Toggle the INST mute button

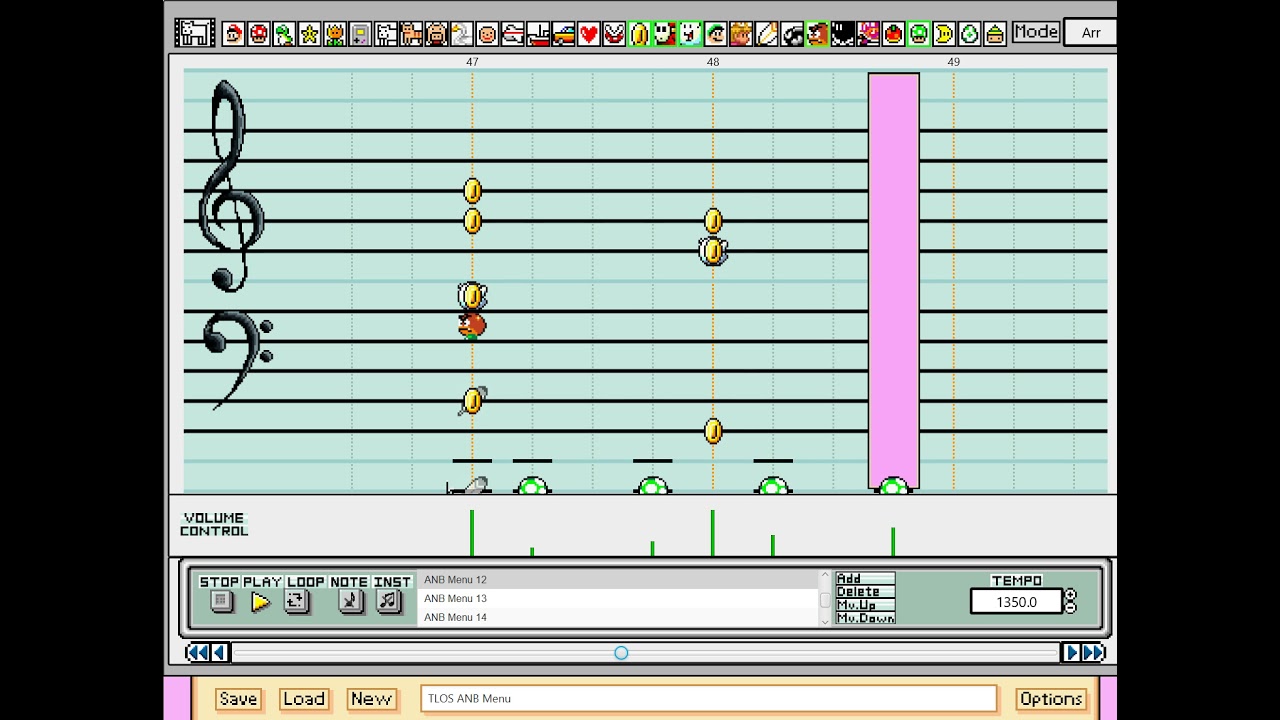click(x=389, y=601)
